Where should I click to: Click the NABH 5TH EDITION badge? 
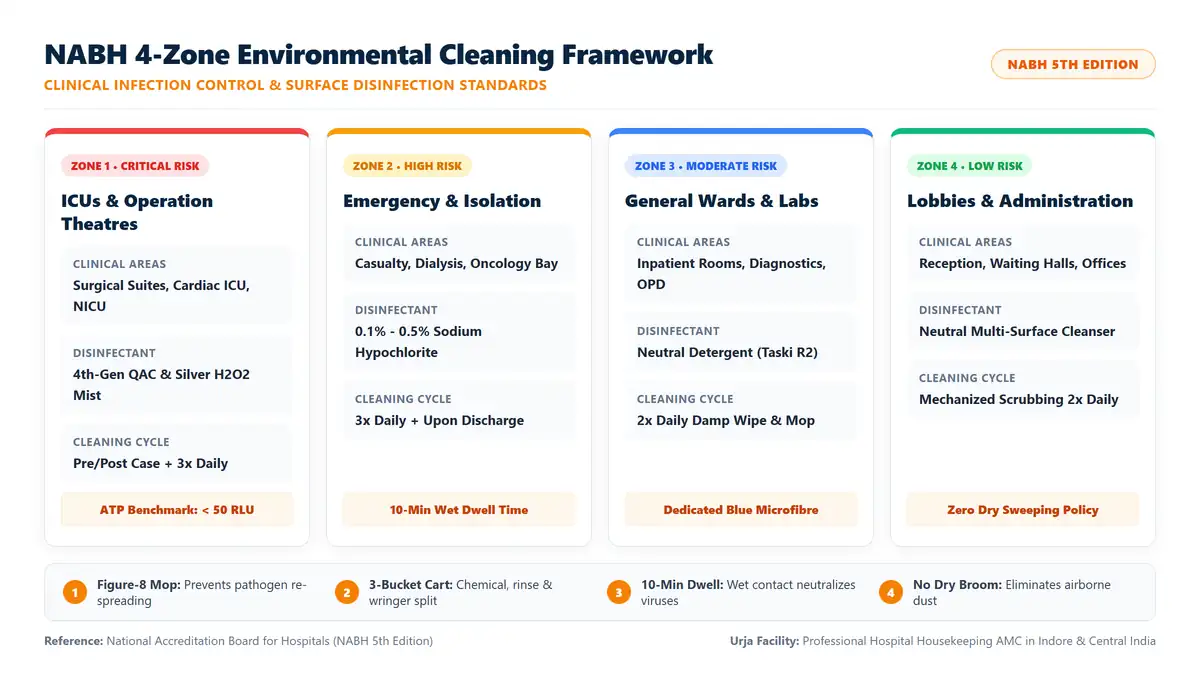click(1073, 64)
